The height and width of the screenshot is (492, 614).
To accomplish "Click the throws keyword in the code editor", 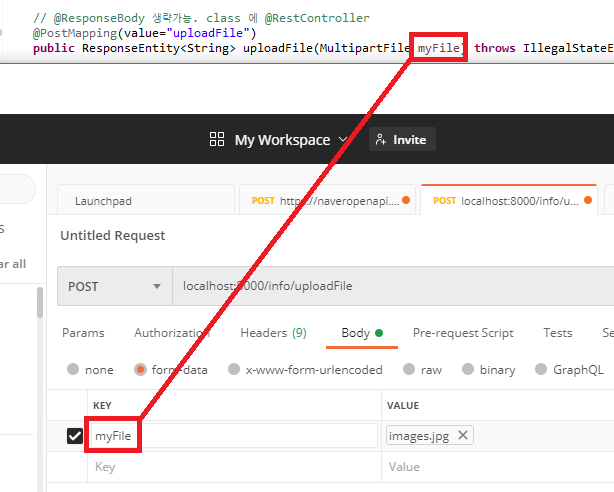I will [495, 48].
